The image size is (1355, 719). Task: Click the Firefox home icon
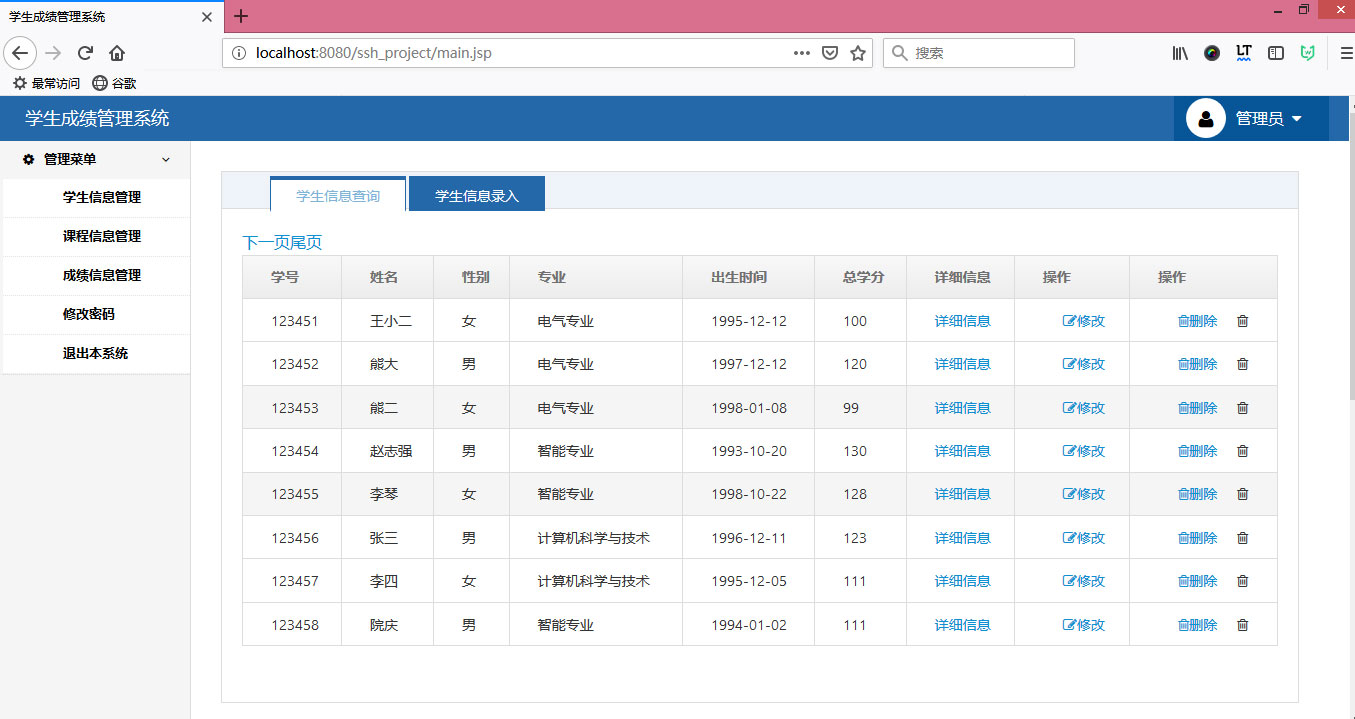pyautogui.click(x=117, y=53)
